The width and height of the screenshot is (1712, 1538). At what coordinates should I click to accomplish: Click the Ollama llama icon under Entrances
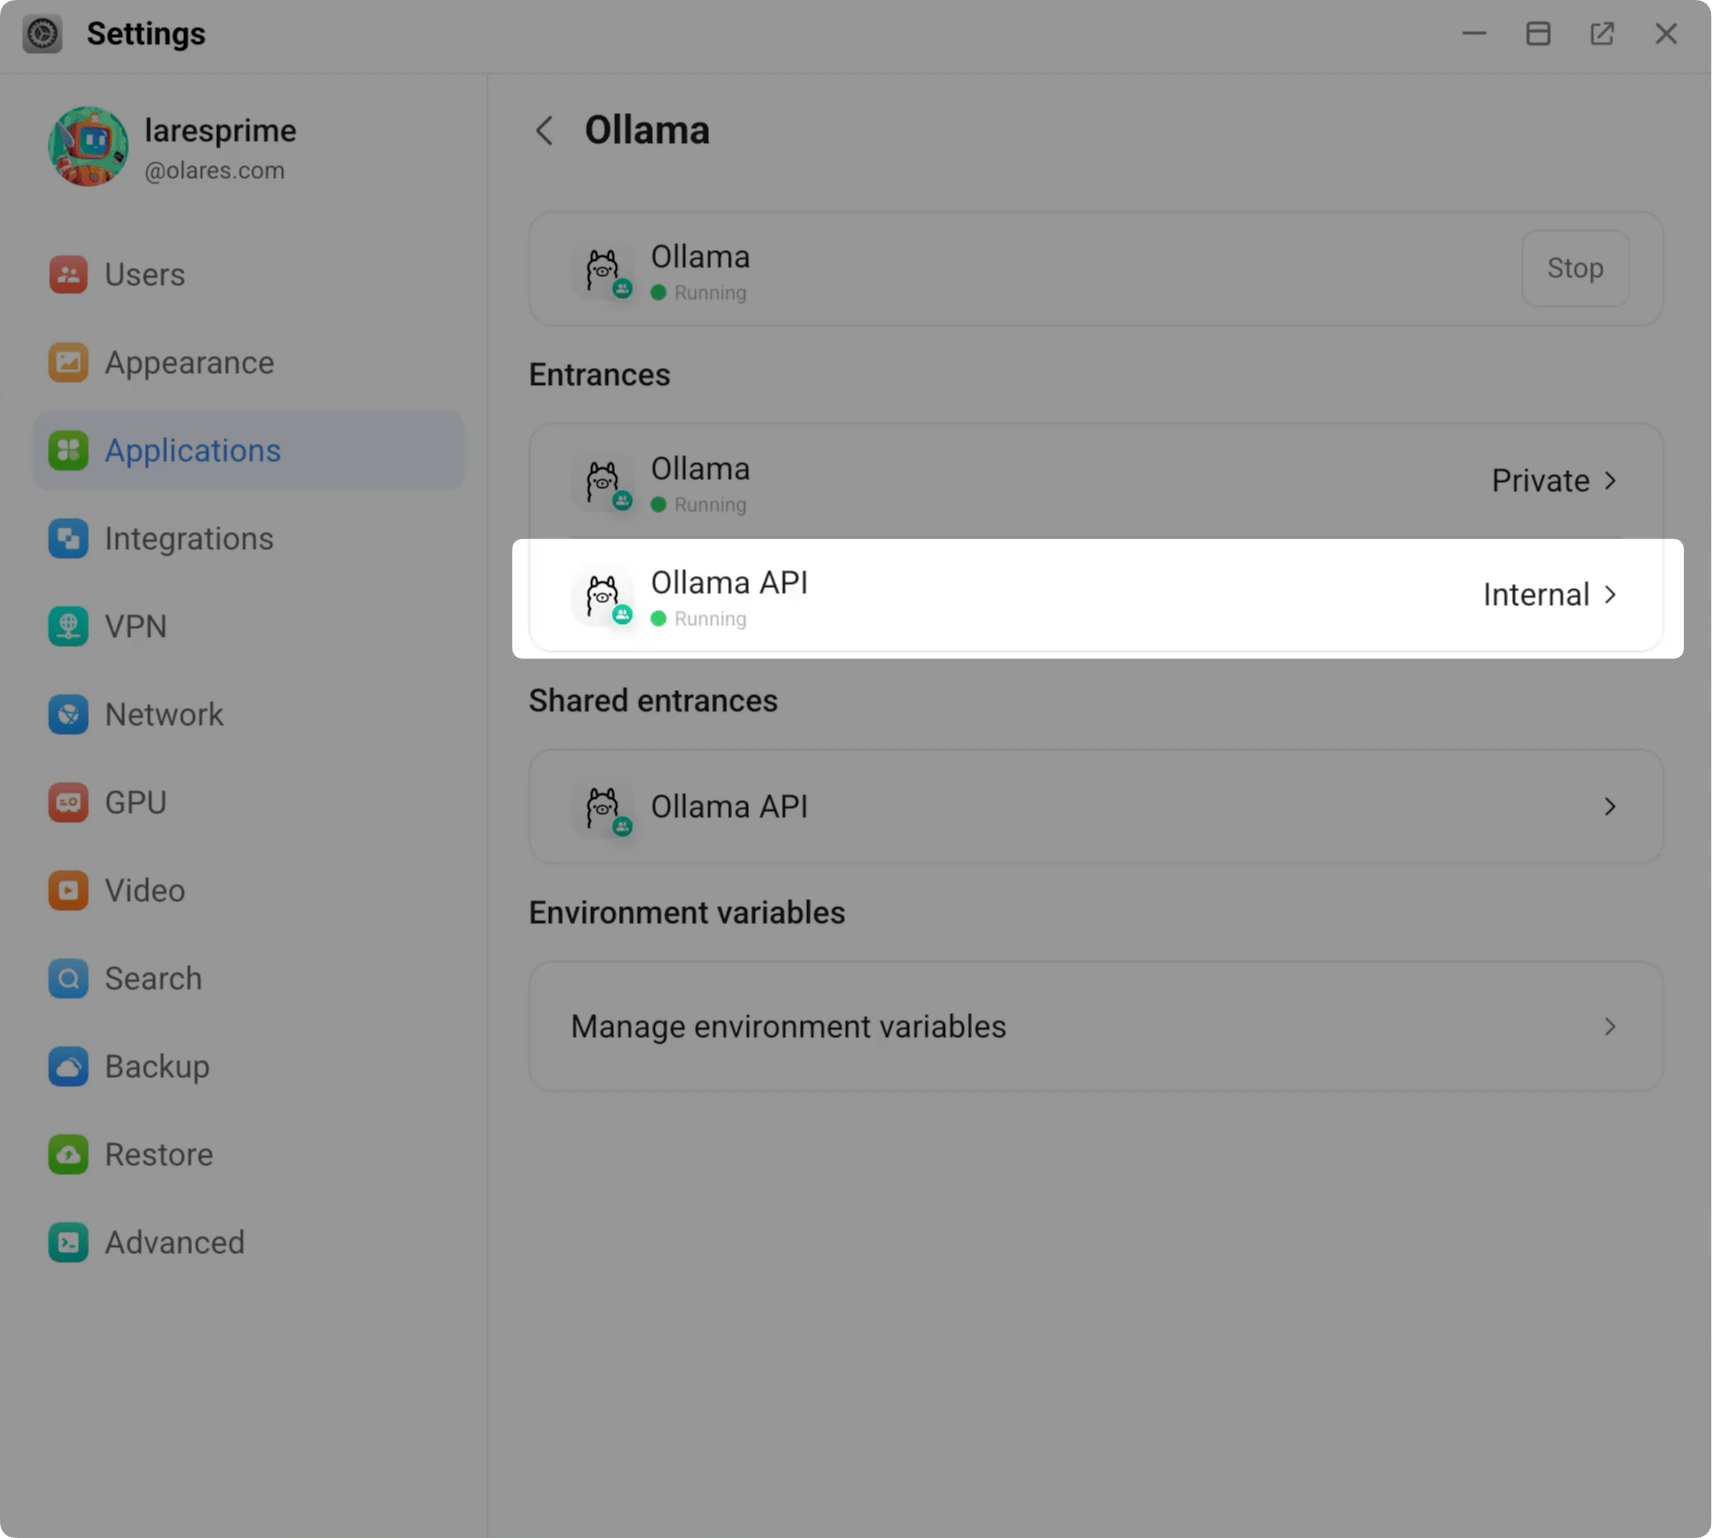(x=604, y=481)
